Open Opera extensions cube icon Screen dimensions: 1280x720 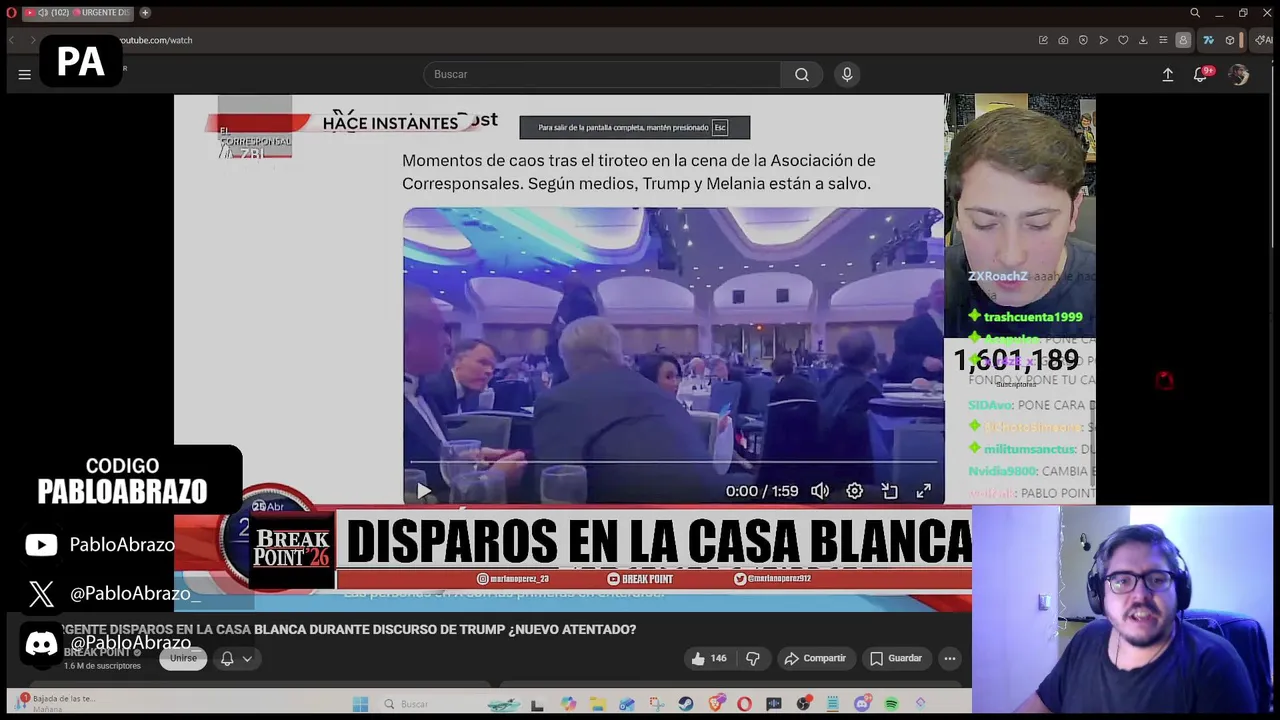click(x=1230, y=40)
